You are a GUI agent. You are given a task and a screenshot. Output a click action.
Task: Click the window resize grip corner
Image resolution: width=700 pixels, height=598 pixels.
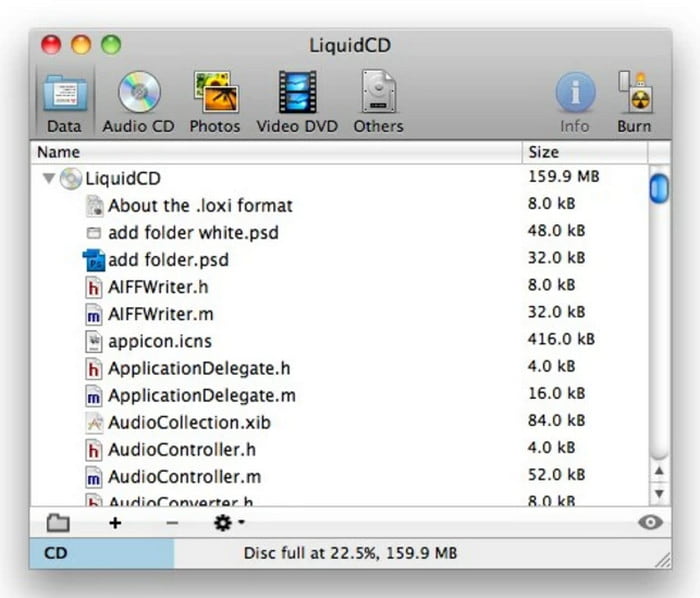pyautogui.click(x=663, y=560)
